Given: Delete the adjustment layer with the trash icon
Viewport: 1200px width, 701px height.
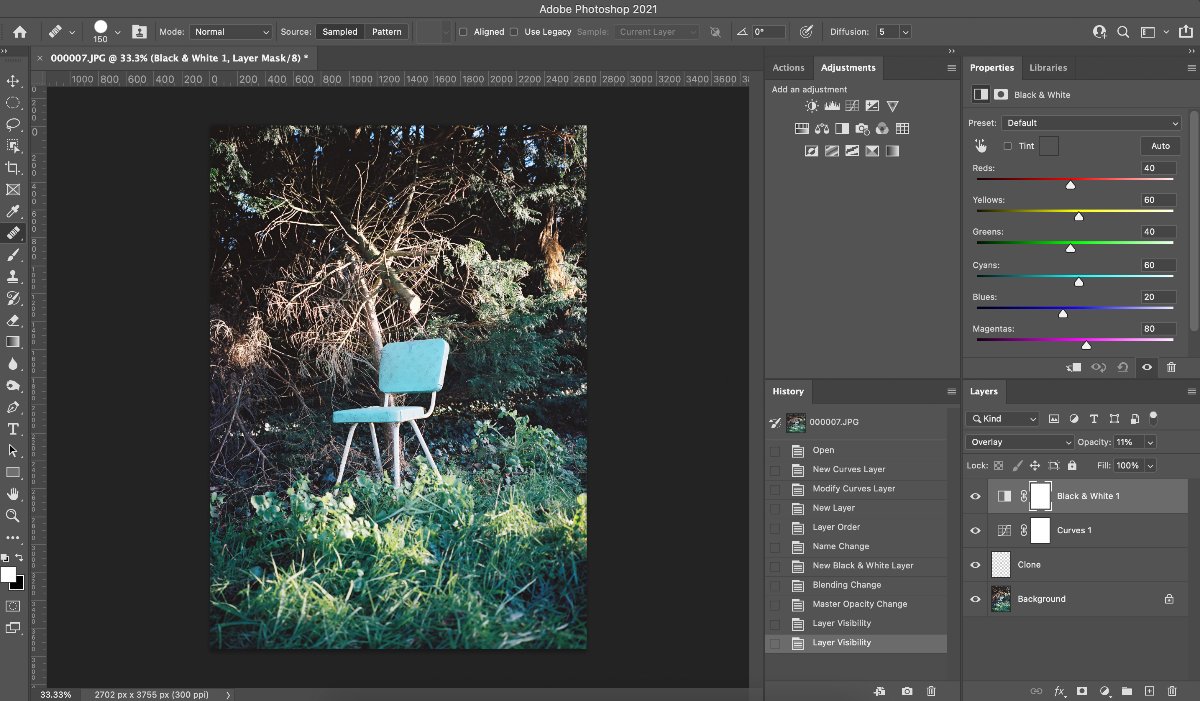Looking at the screenshot, I should pyautogui.click(x=1172, y=367).
